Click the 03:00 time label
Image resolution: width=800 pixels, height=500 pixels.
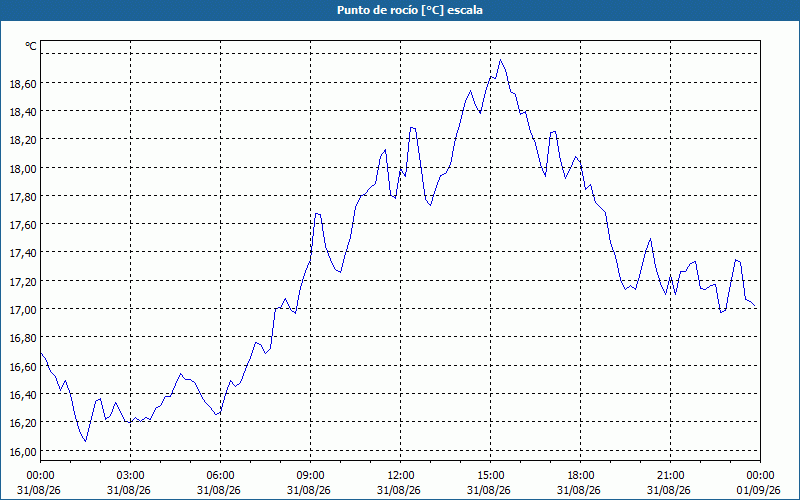point(130,476)
